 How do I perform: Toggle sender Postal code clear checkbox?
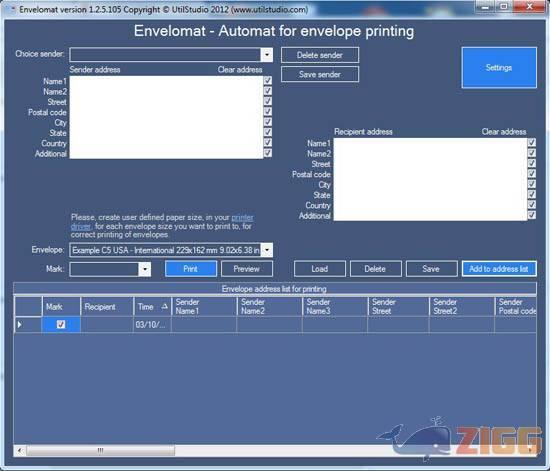[268, 112]
